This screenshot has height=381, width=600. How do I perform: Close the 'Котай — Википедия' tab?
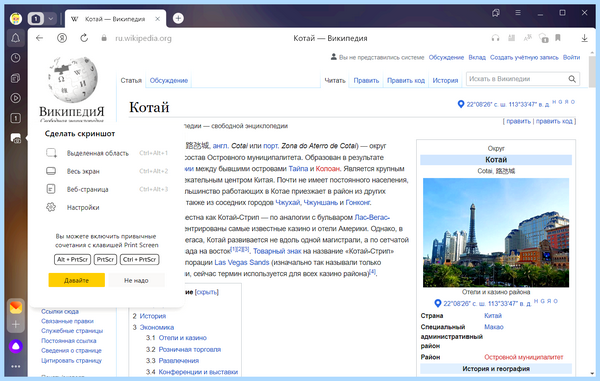point(157,19)
